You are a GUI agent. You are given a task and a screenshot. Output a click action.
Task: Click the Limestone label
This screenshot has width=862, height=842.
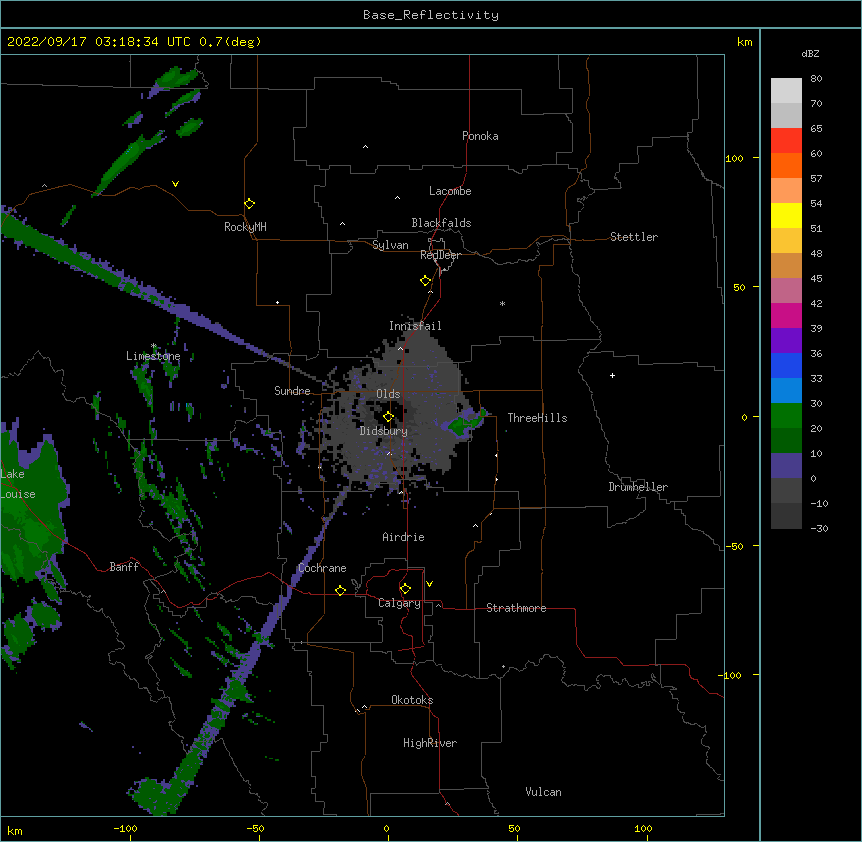tap(153, 356)
